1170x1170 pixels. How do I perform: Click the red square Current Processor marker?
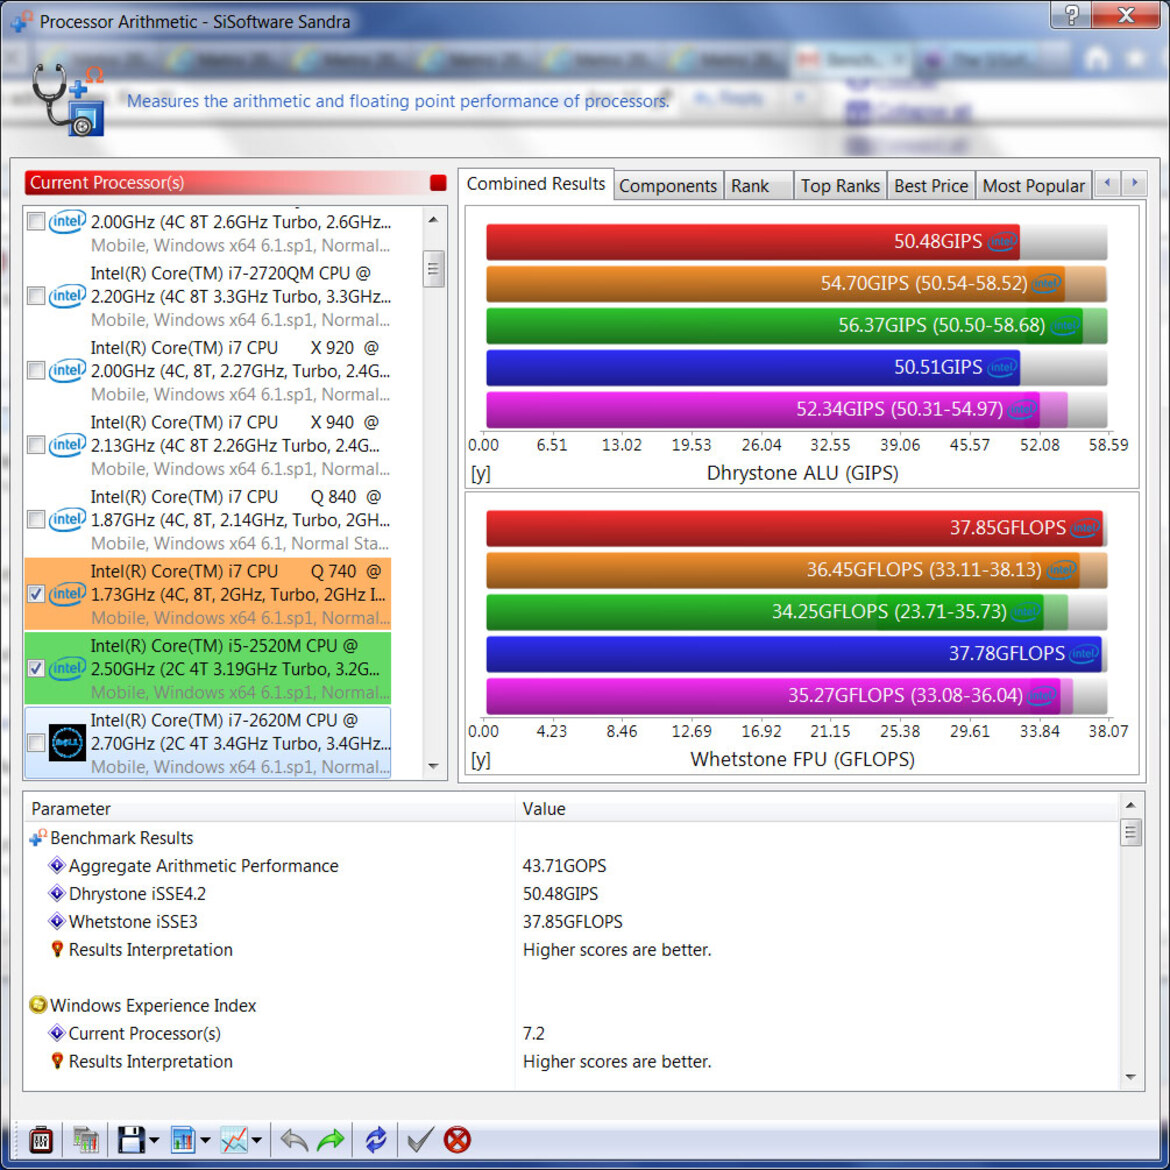[x=438, y=183]
